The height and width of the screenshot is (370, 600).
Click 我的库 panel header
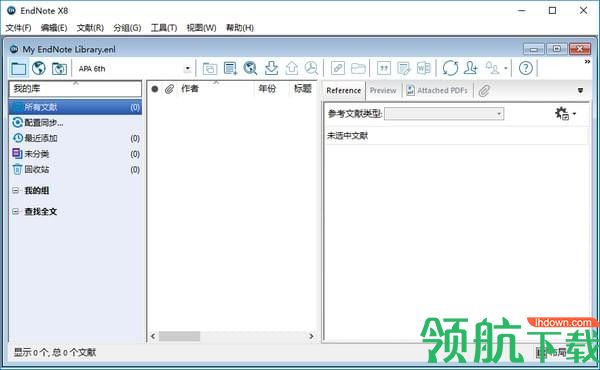tap(75, 89)
